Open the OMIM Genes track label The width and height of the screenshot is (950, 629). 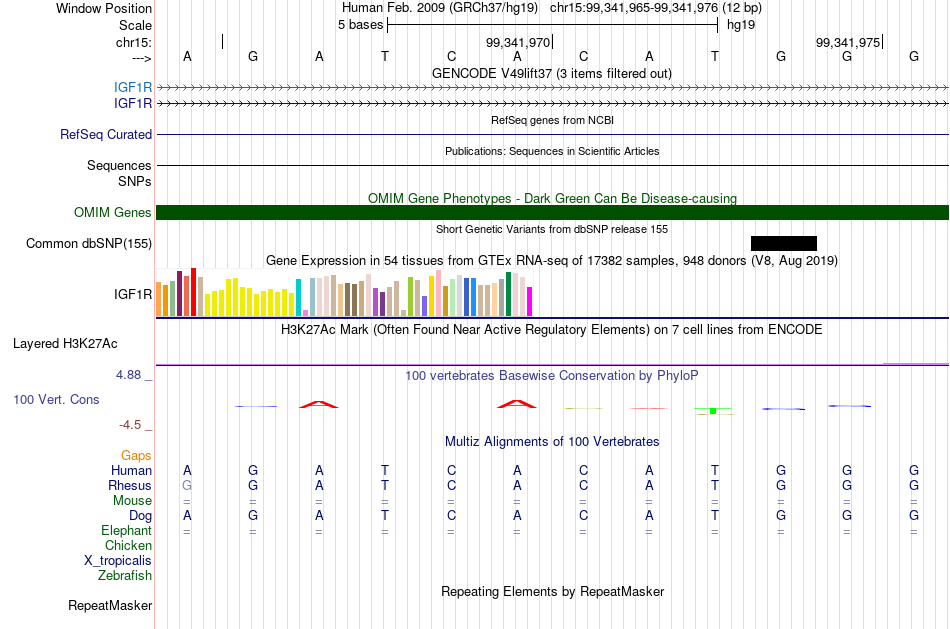pos(112,213)
